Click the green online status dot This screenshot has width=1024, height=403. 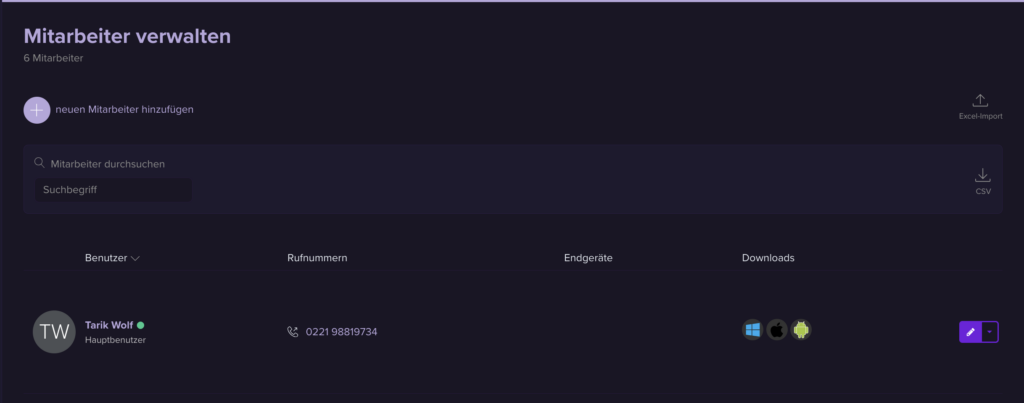[141, 325]
